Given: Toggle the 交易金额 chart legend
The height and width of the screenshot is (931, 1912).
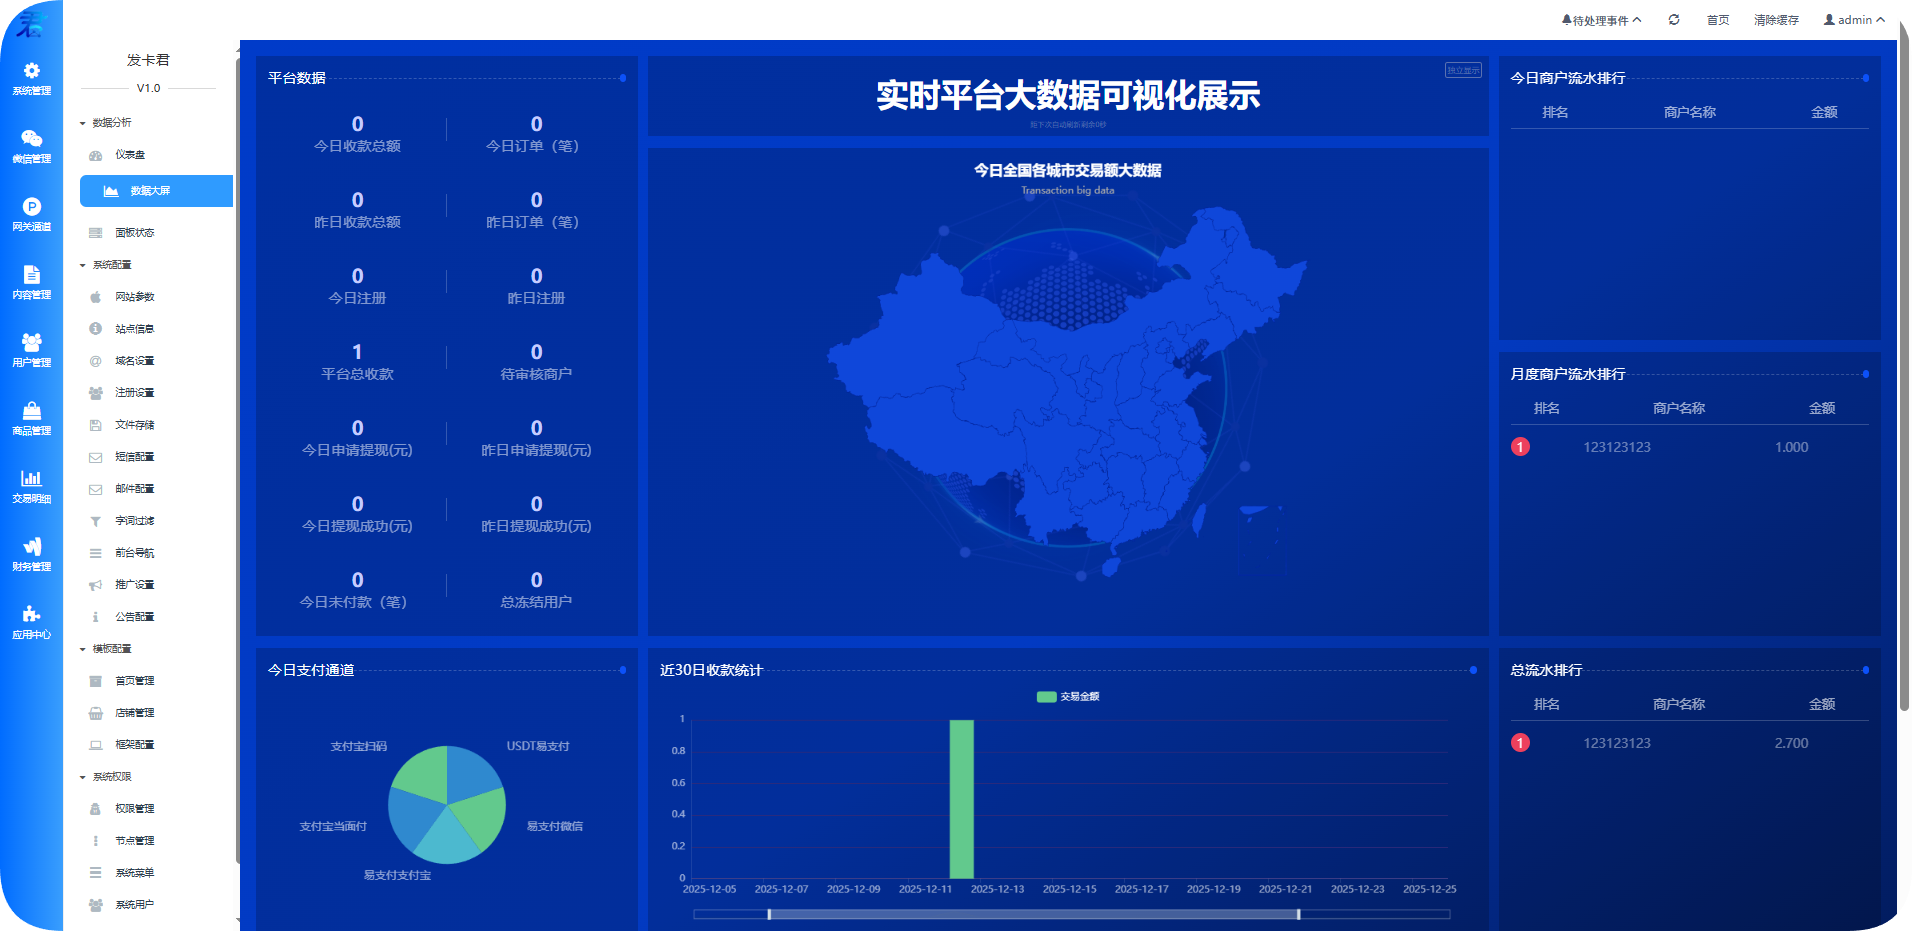Looking at the screenshot, I should [x=1070, y=695].
